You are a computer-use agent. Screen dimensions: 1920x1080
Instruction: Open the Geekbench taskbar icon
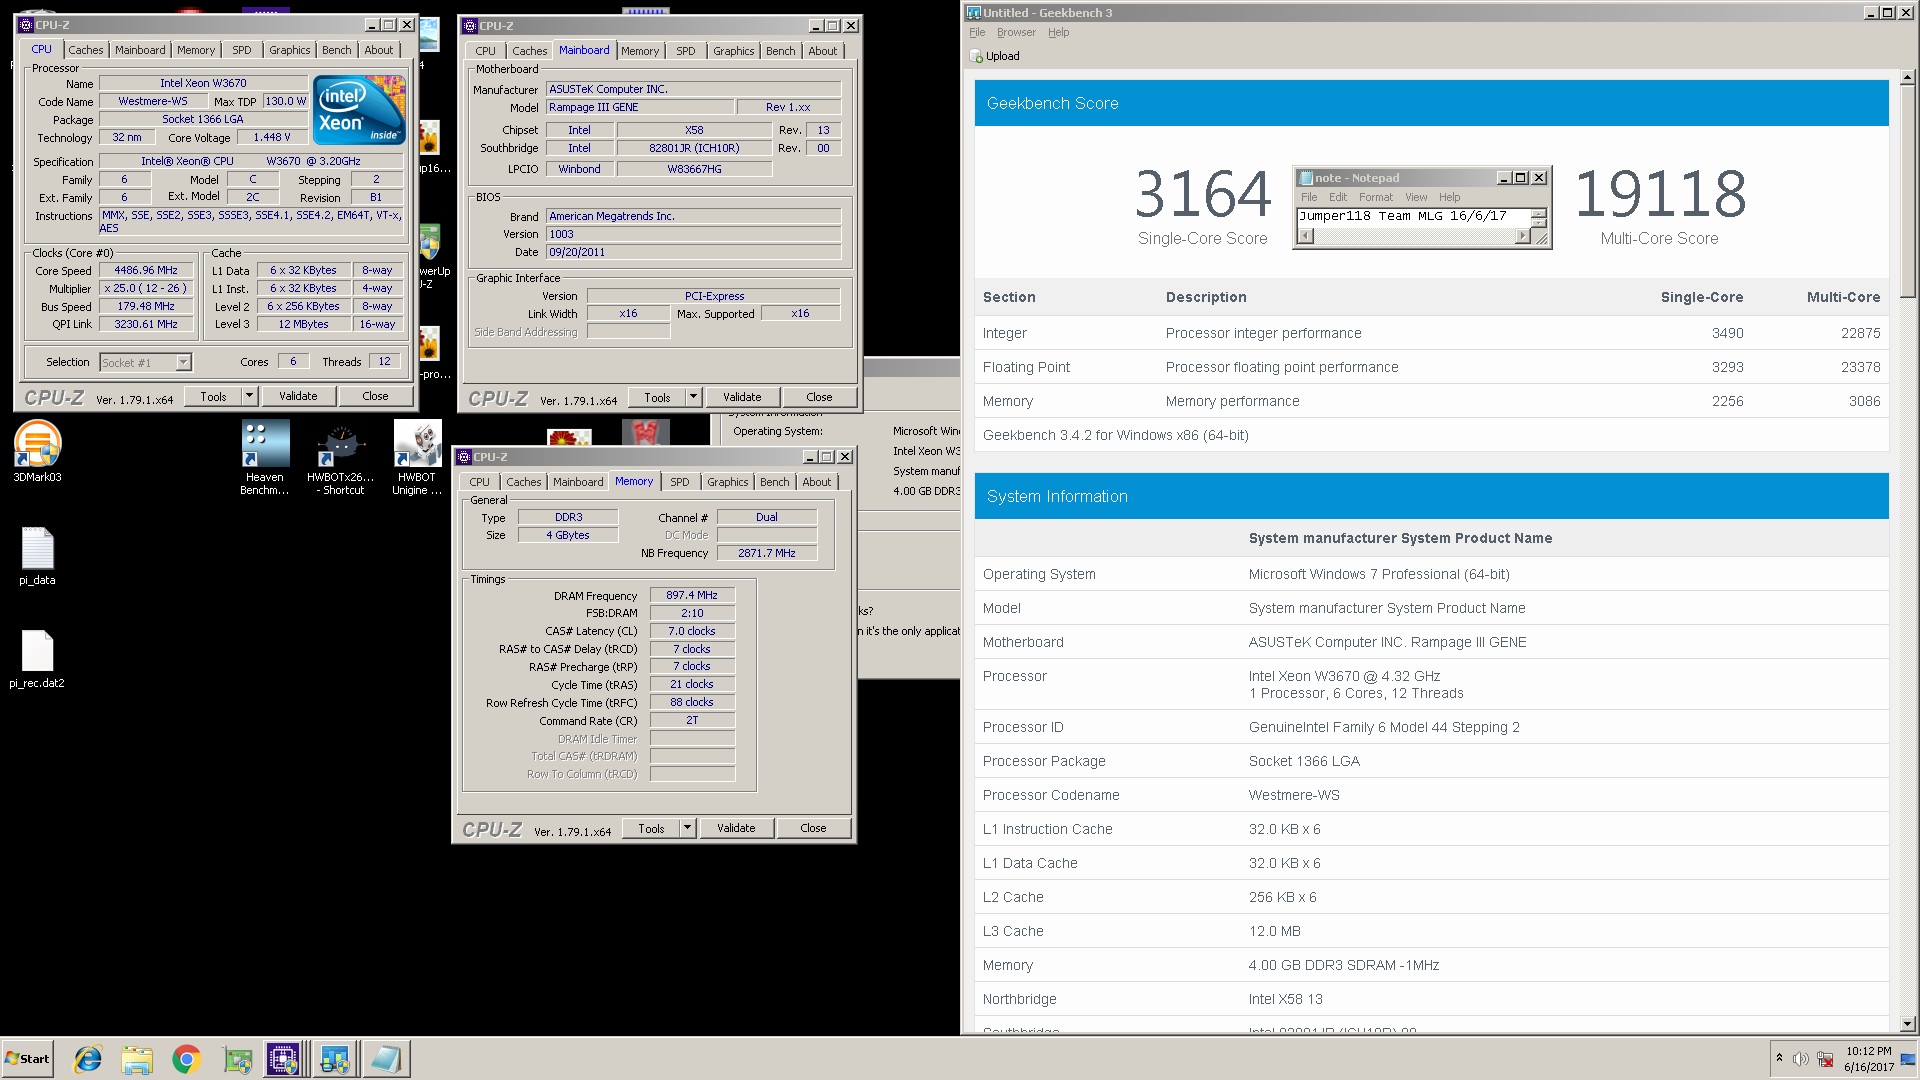334,1059
